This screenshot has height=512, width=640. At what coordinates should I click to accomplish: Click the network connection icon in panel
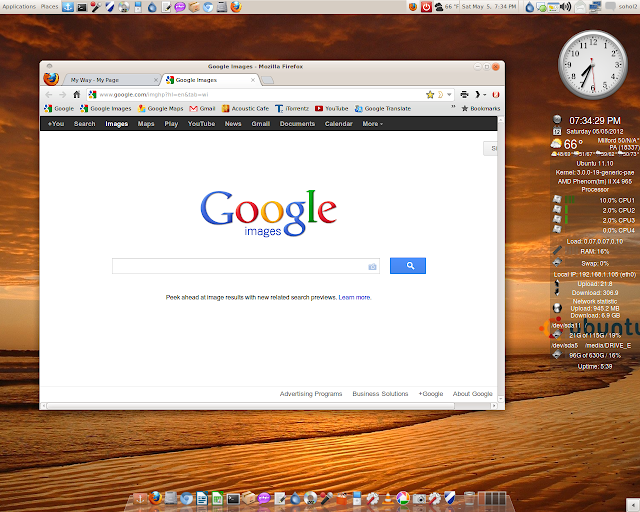coord(595,7)
